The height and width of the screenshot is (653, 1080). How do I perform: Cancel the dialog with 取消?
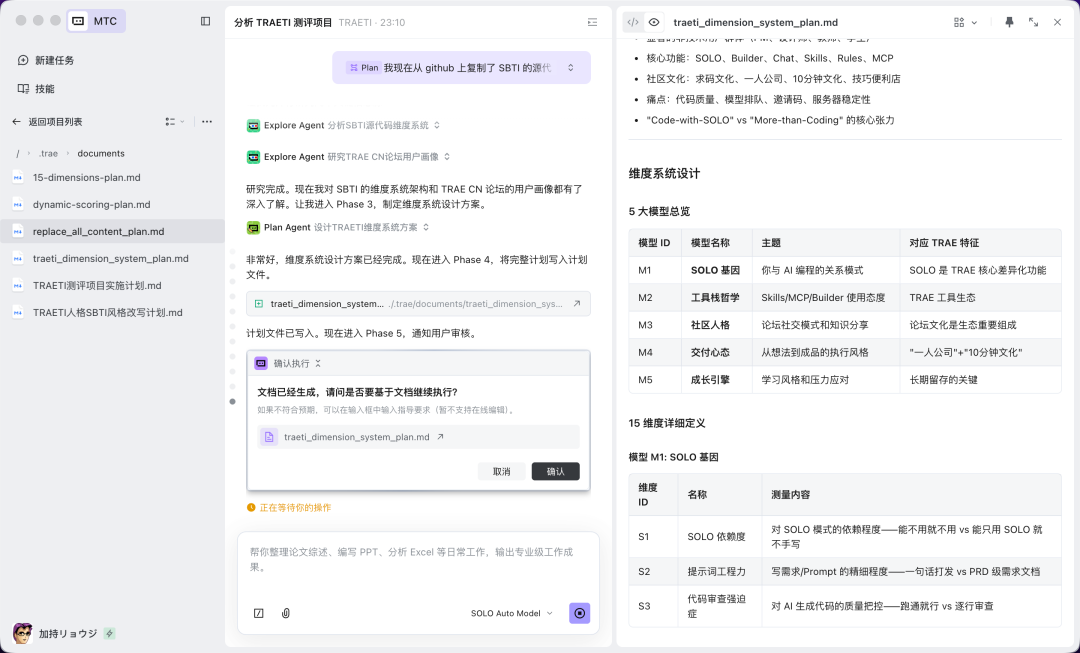point(503,471)
